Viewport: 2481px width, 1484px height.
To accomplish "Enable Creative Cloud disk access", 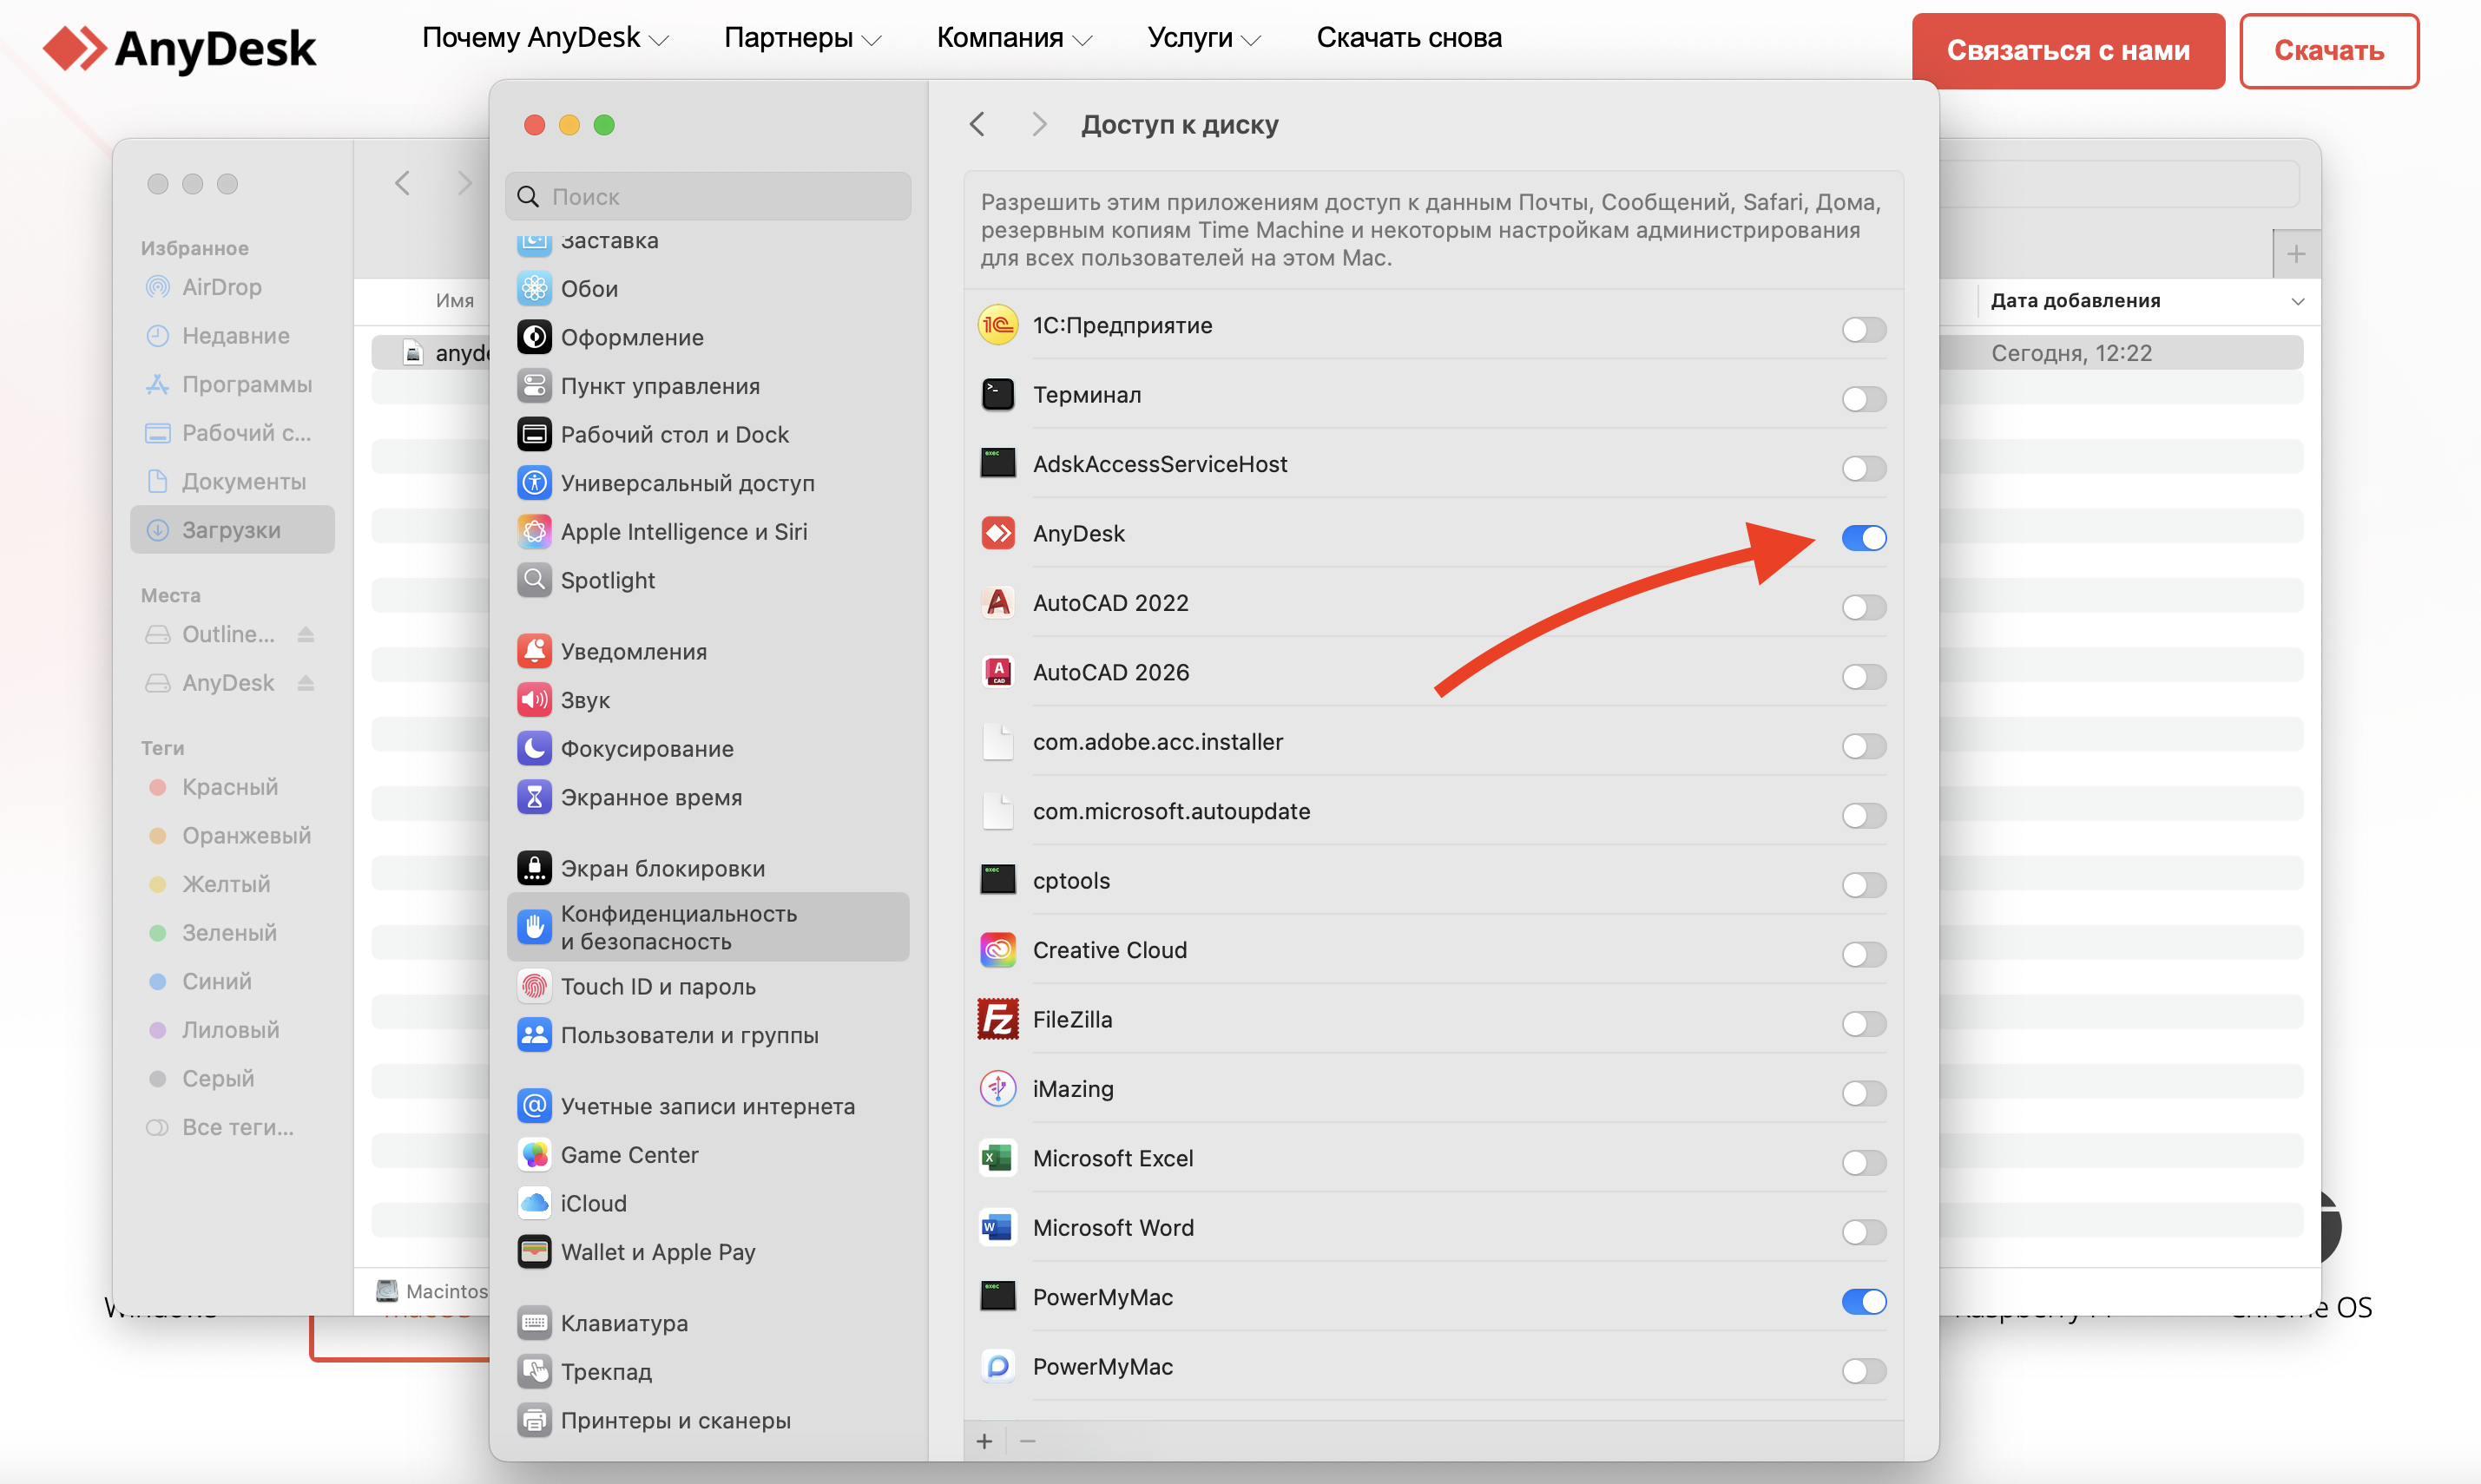I will 1864,954.
